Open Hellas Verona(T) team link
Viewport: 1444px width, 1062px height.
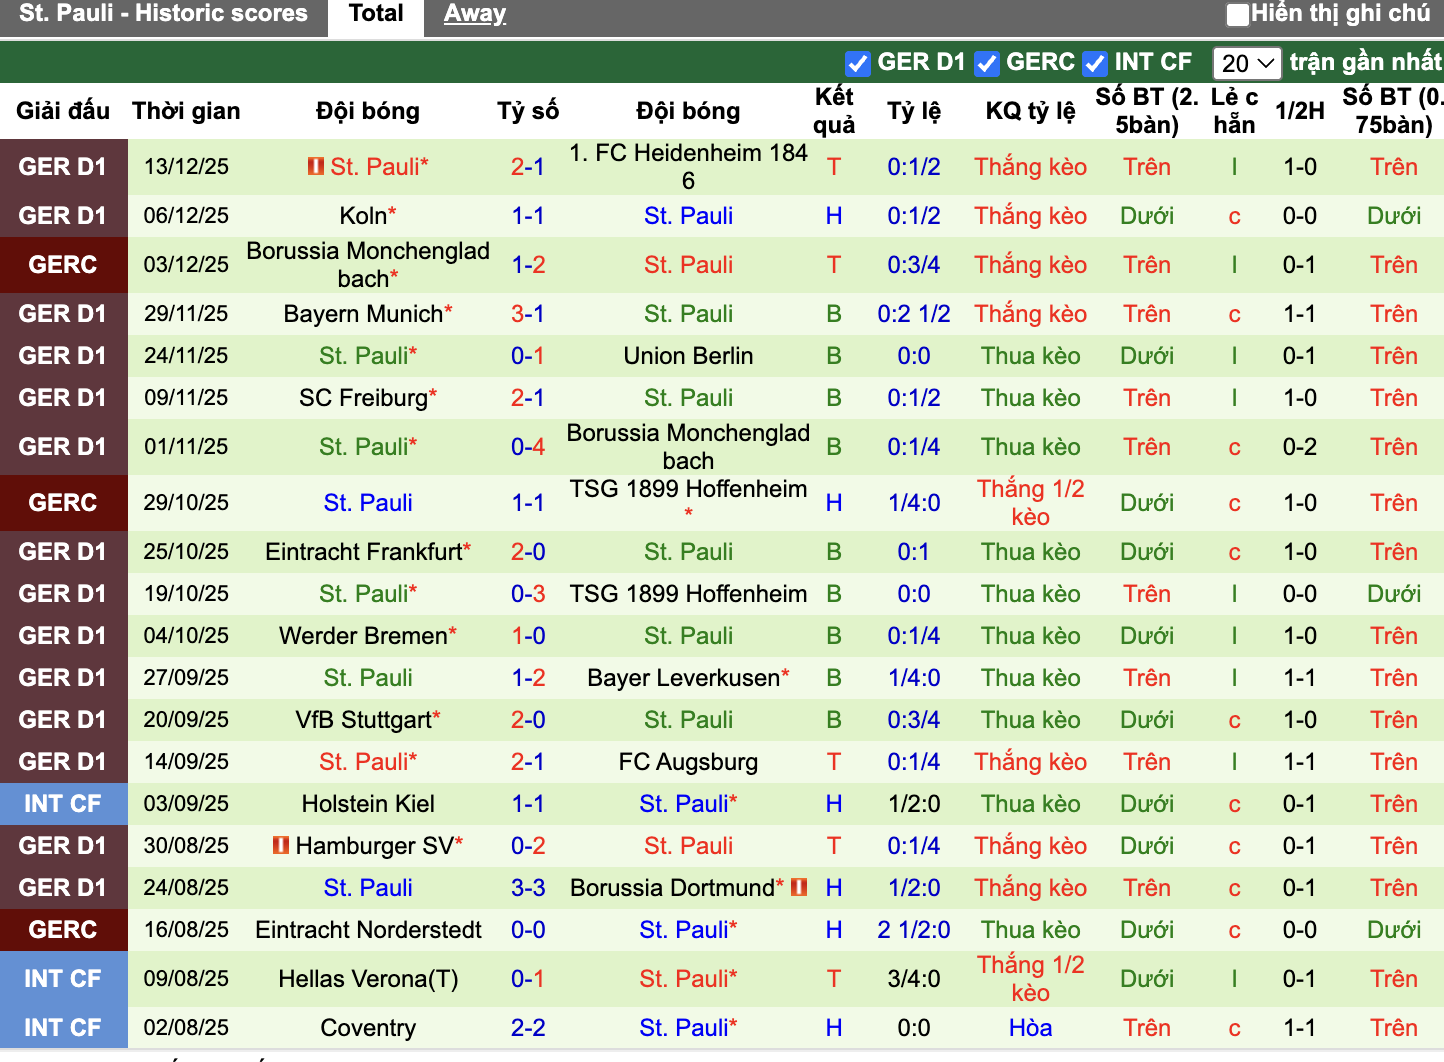(368, 979)
